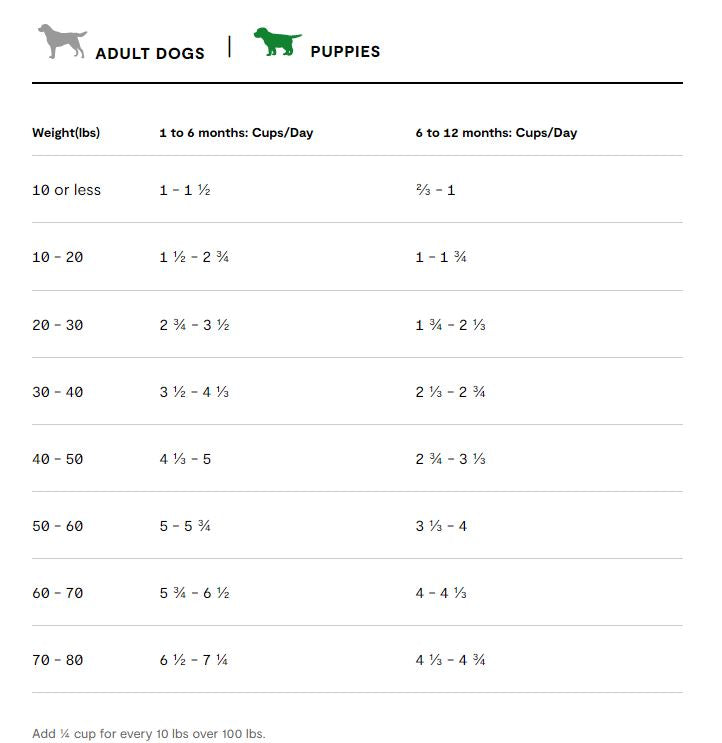Click the 50 - 60 weight row label
The image size is (722, 743).
pyautogui.click(x=57, y=526)
